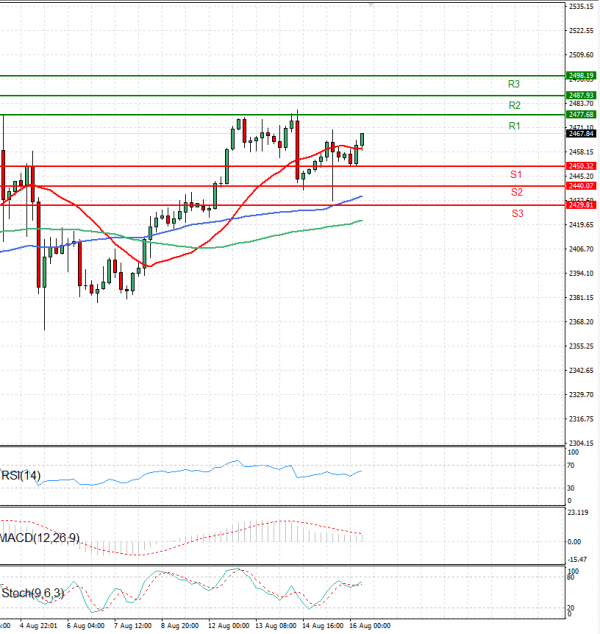Viewport: 600px width, 634px height.
Task: Click the R2 resistance label
Action: coord(514,105)
